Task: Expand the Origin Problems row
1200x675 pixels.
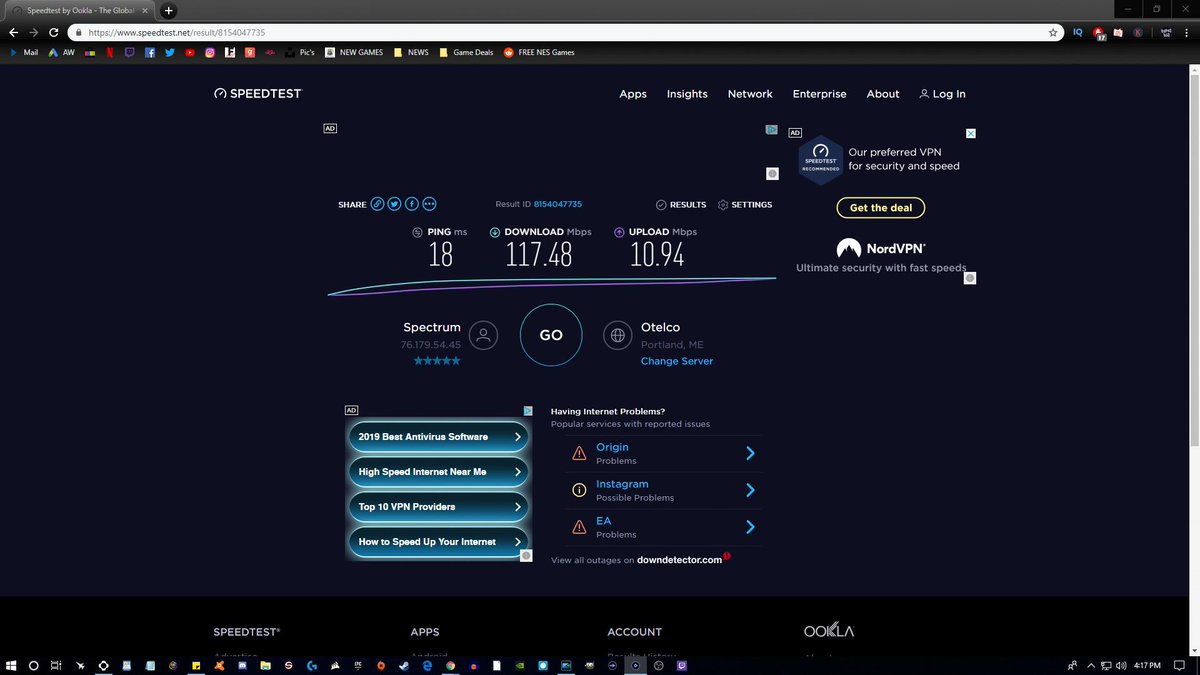Action: point(663,453)
